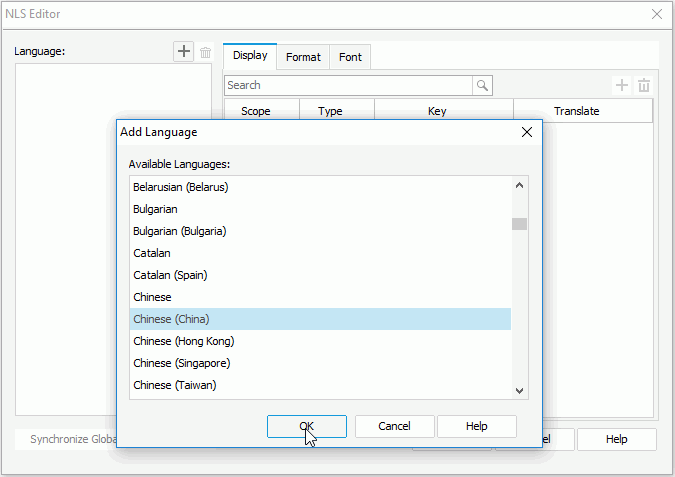Select Chinese (Taiwan) from the list
675x477 pixels.
click(175, 385)
